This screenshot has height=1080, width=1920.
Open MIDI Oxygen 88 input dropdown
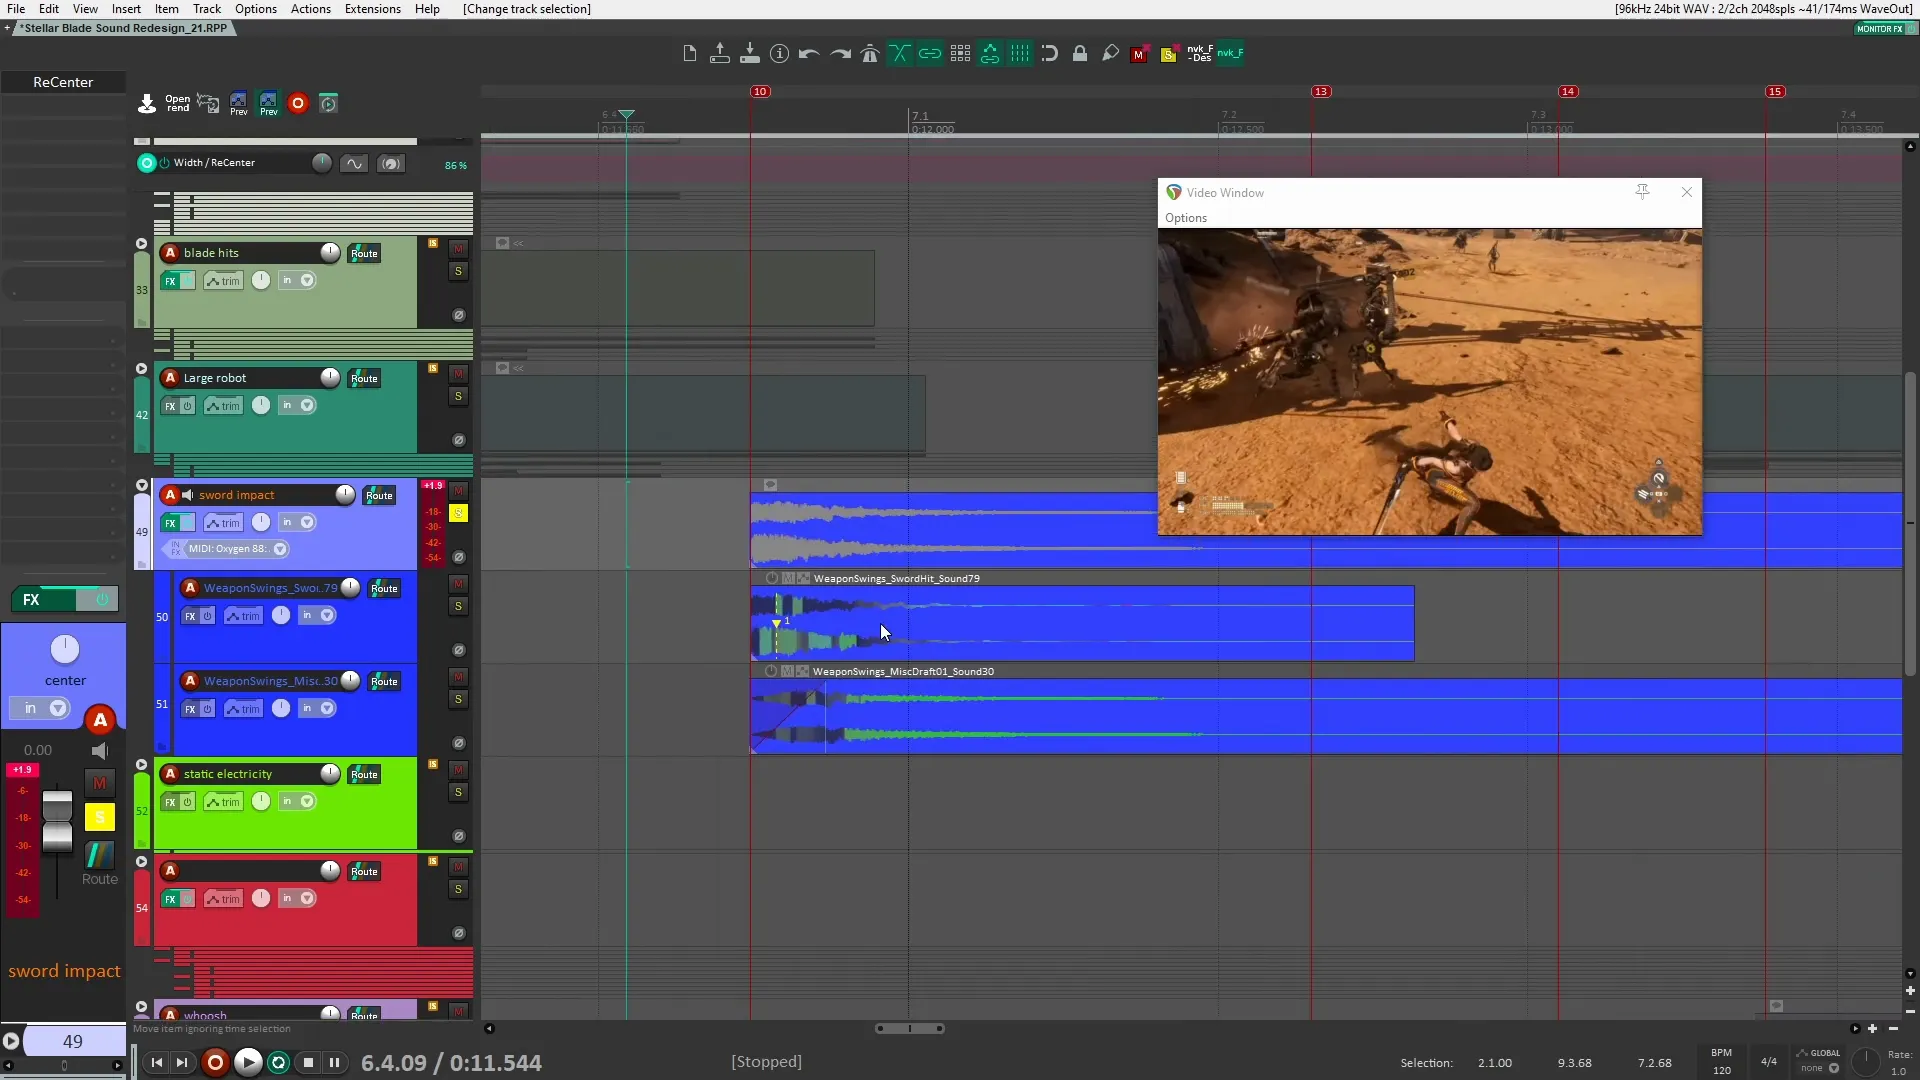point(280,549)
